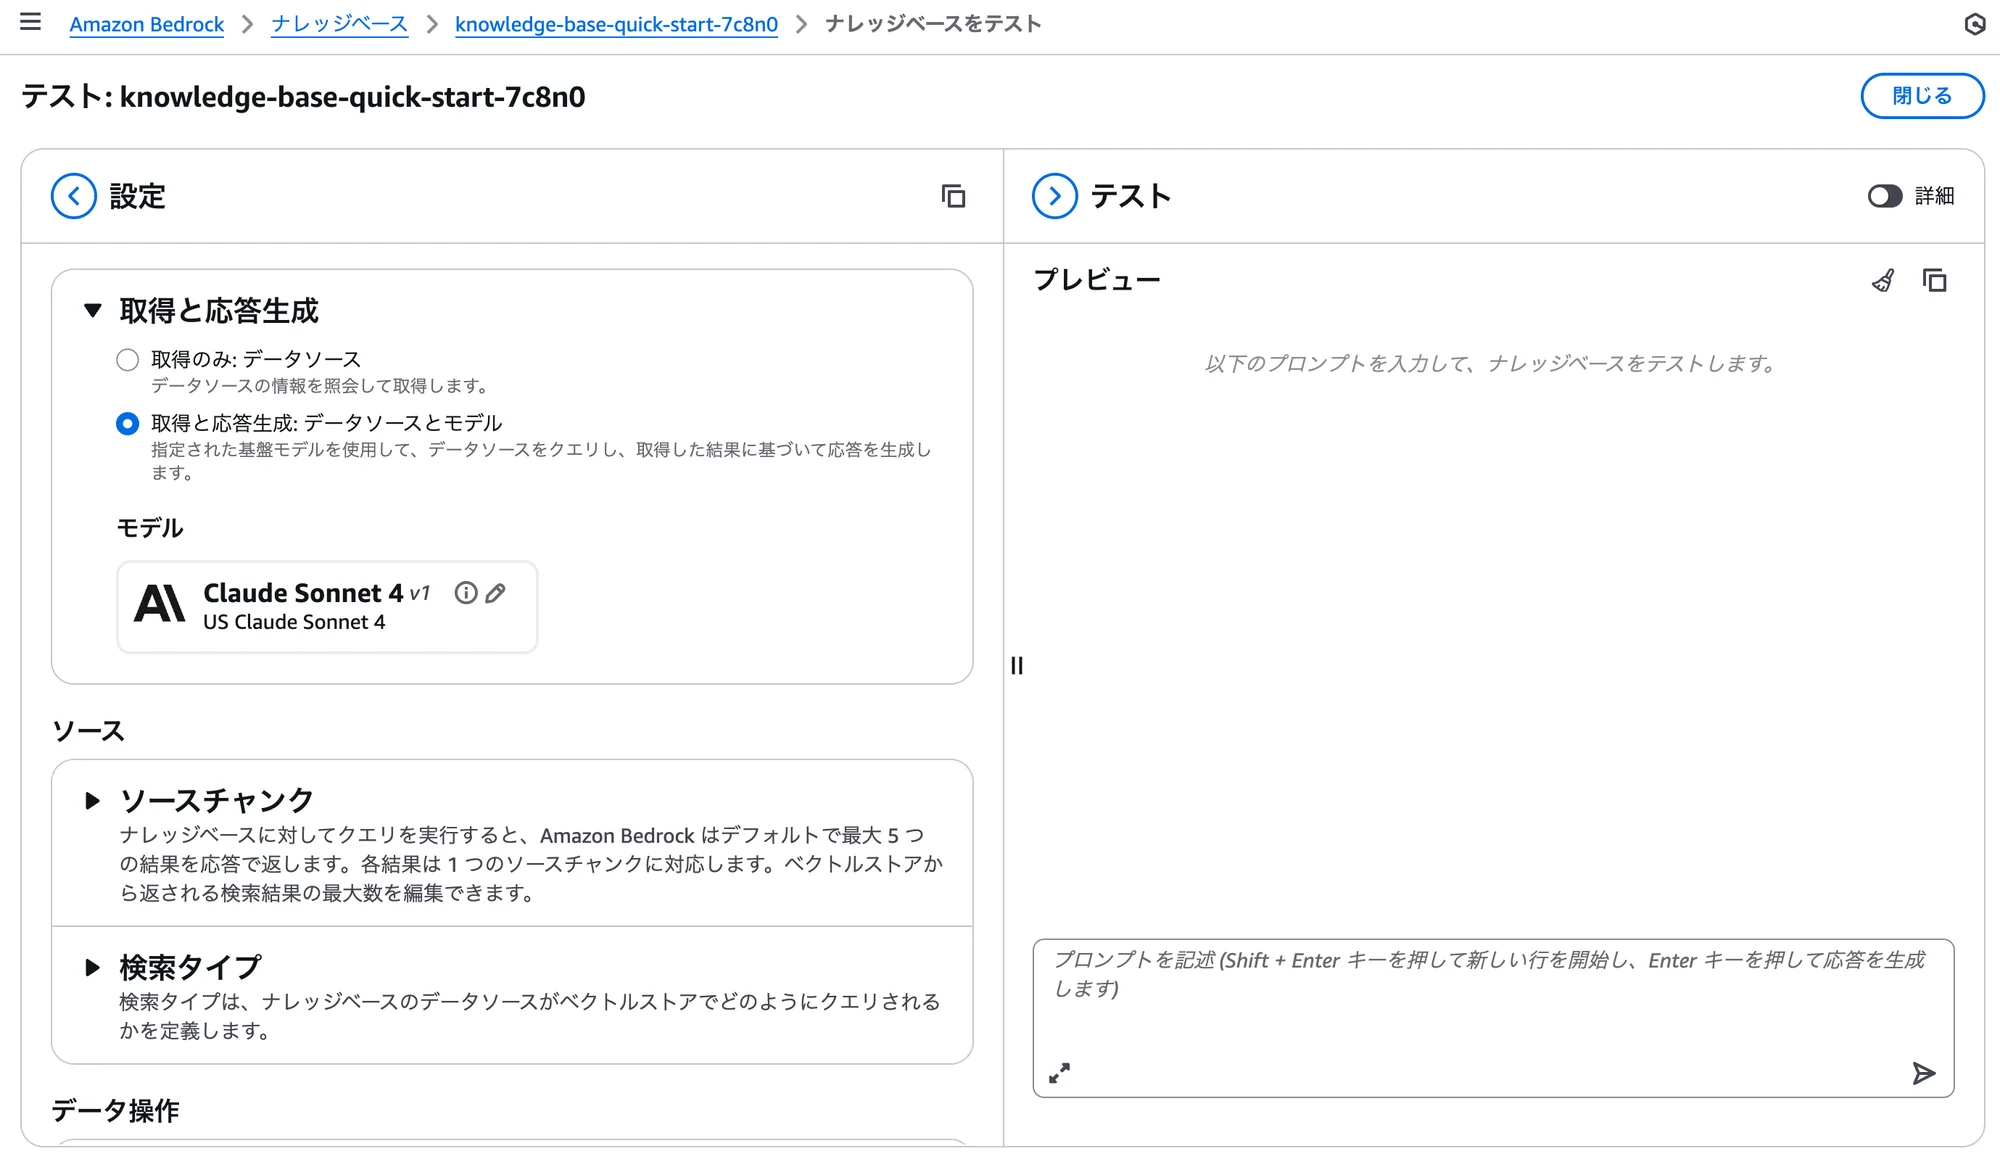This screenshot has width=2000, height=1165.
Task: Collapse the 設定 panel using its chevron
Action: (72, 196)
